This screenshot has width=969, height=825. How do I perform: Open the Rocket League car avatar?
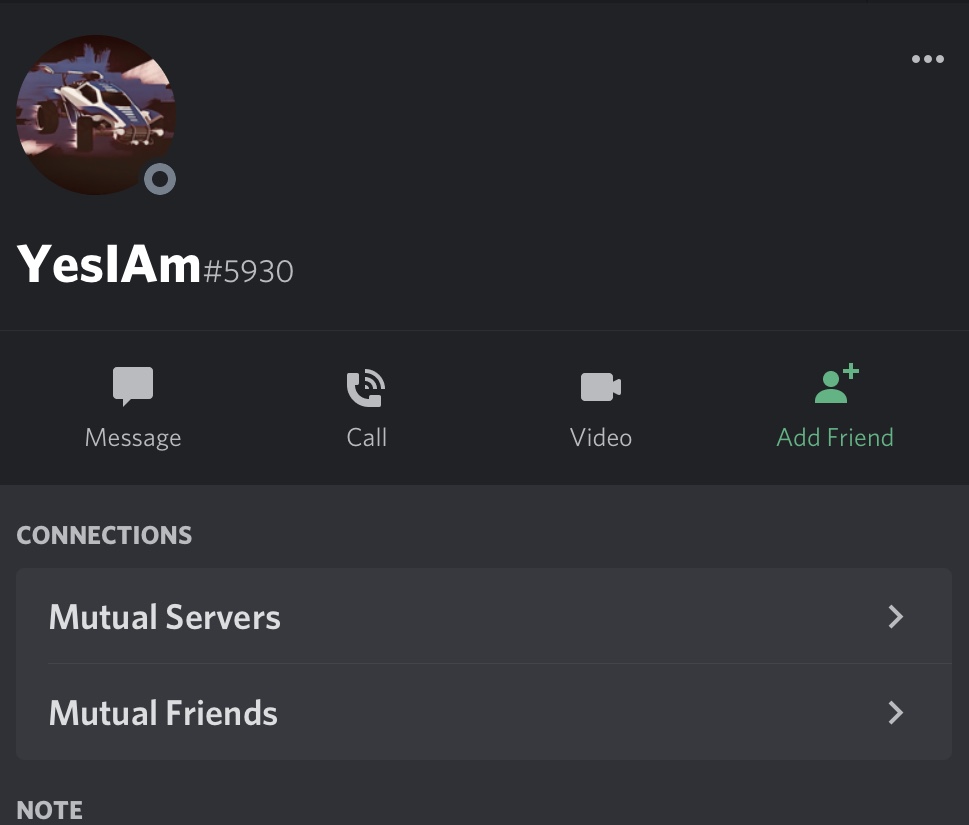(96, 115)
